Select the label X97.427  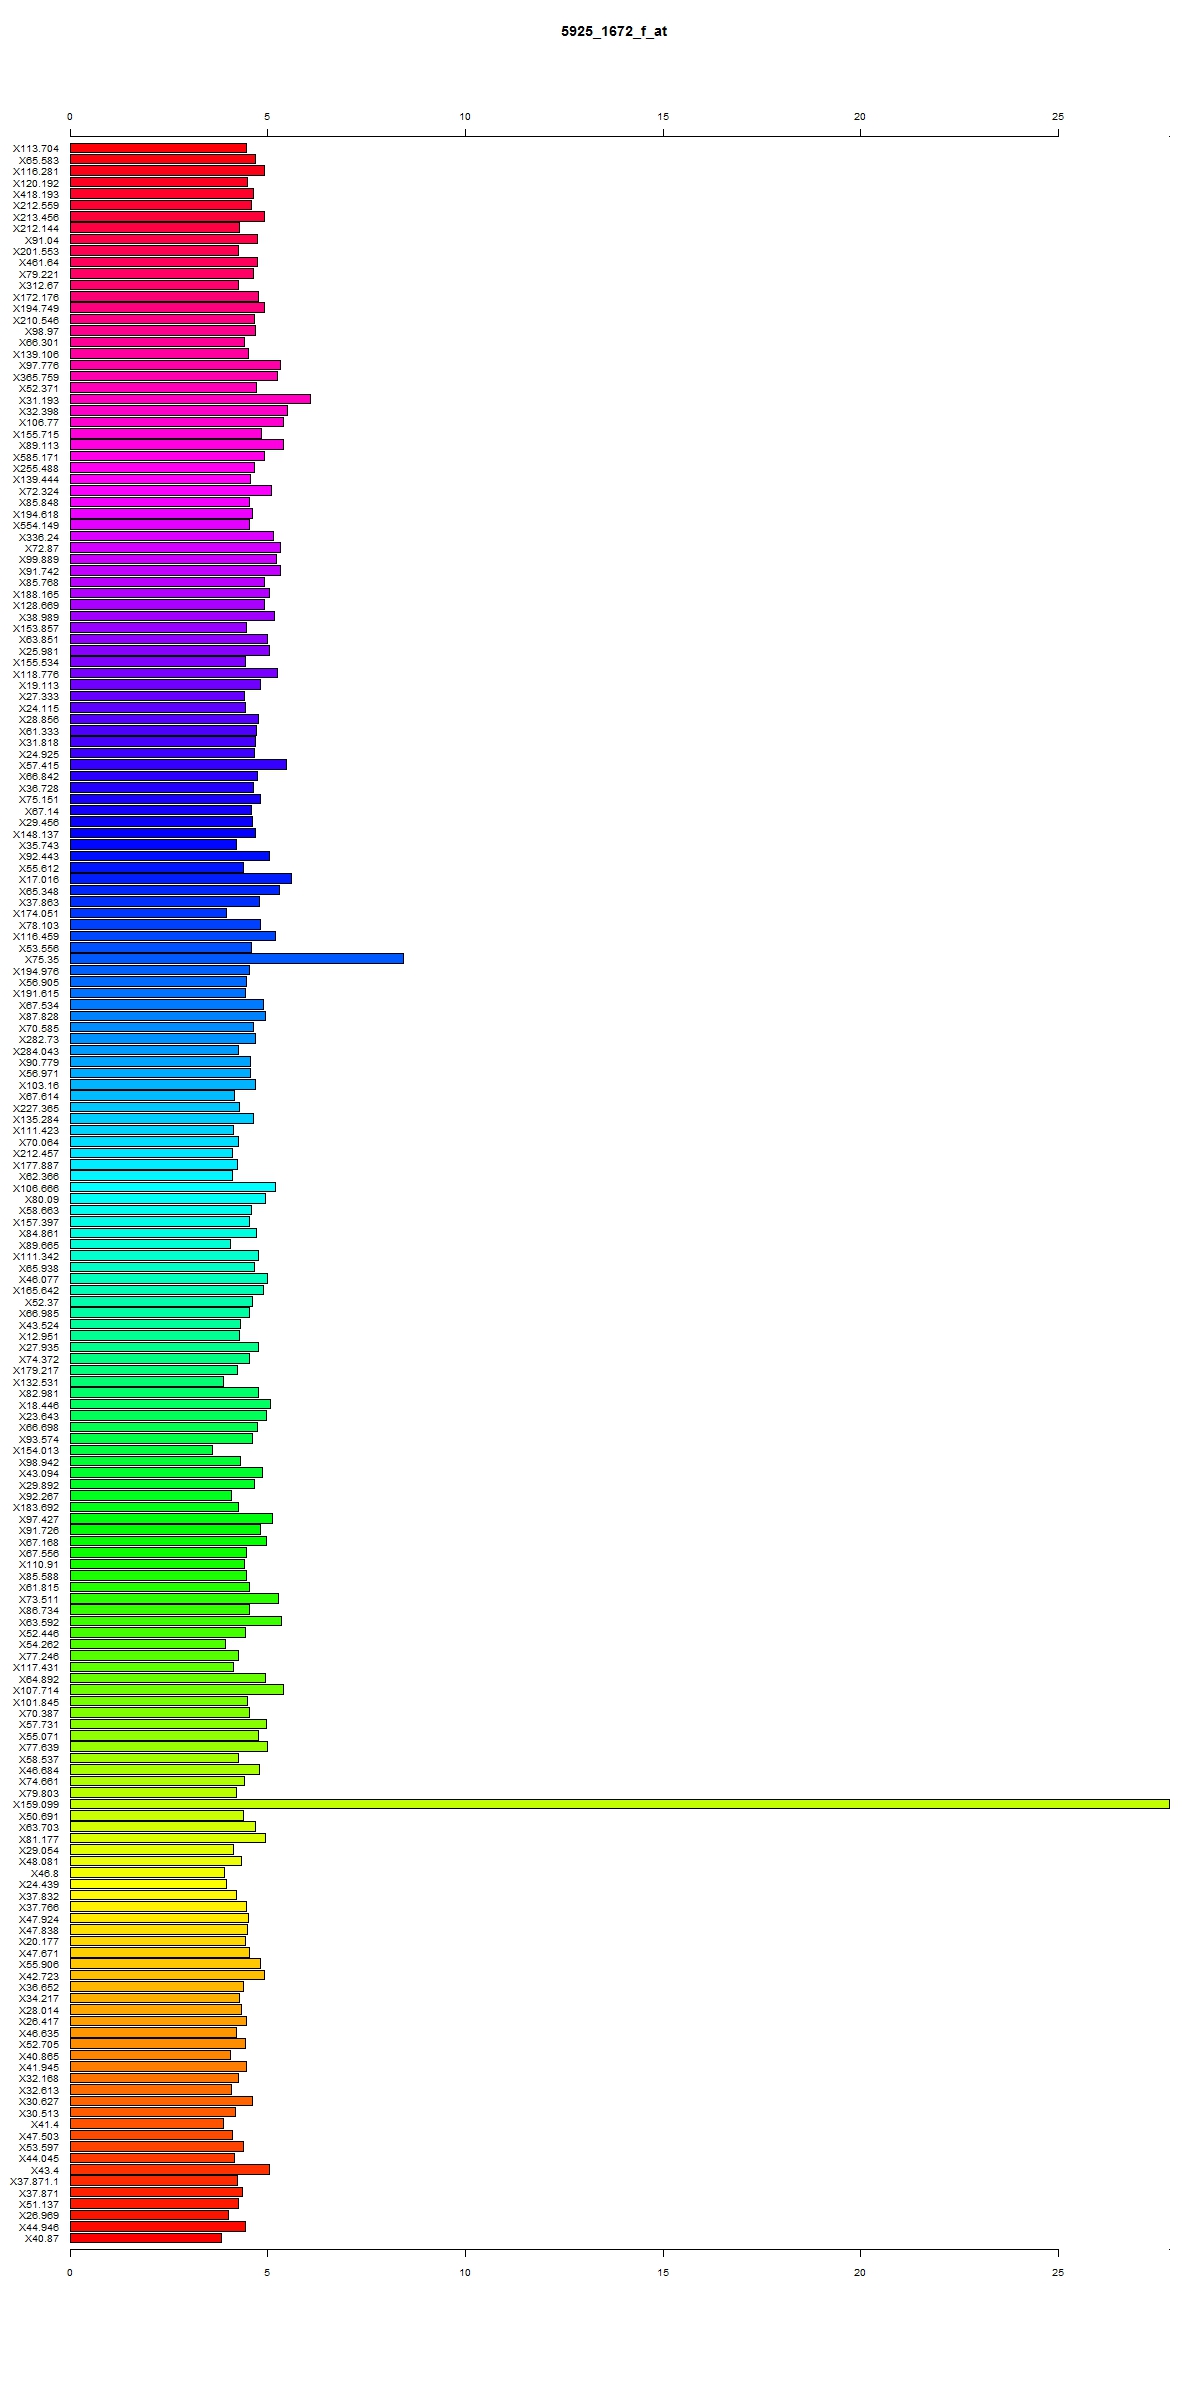point(39,1519)
